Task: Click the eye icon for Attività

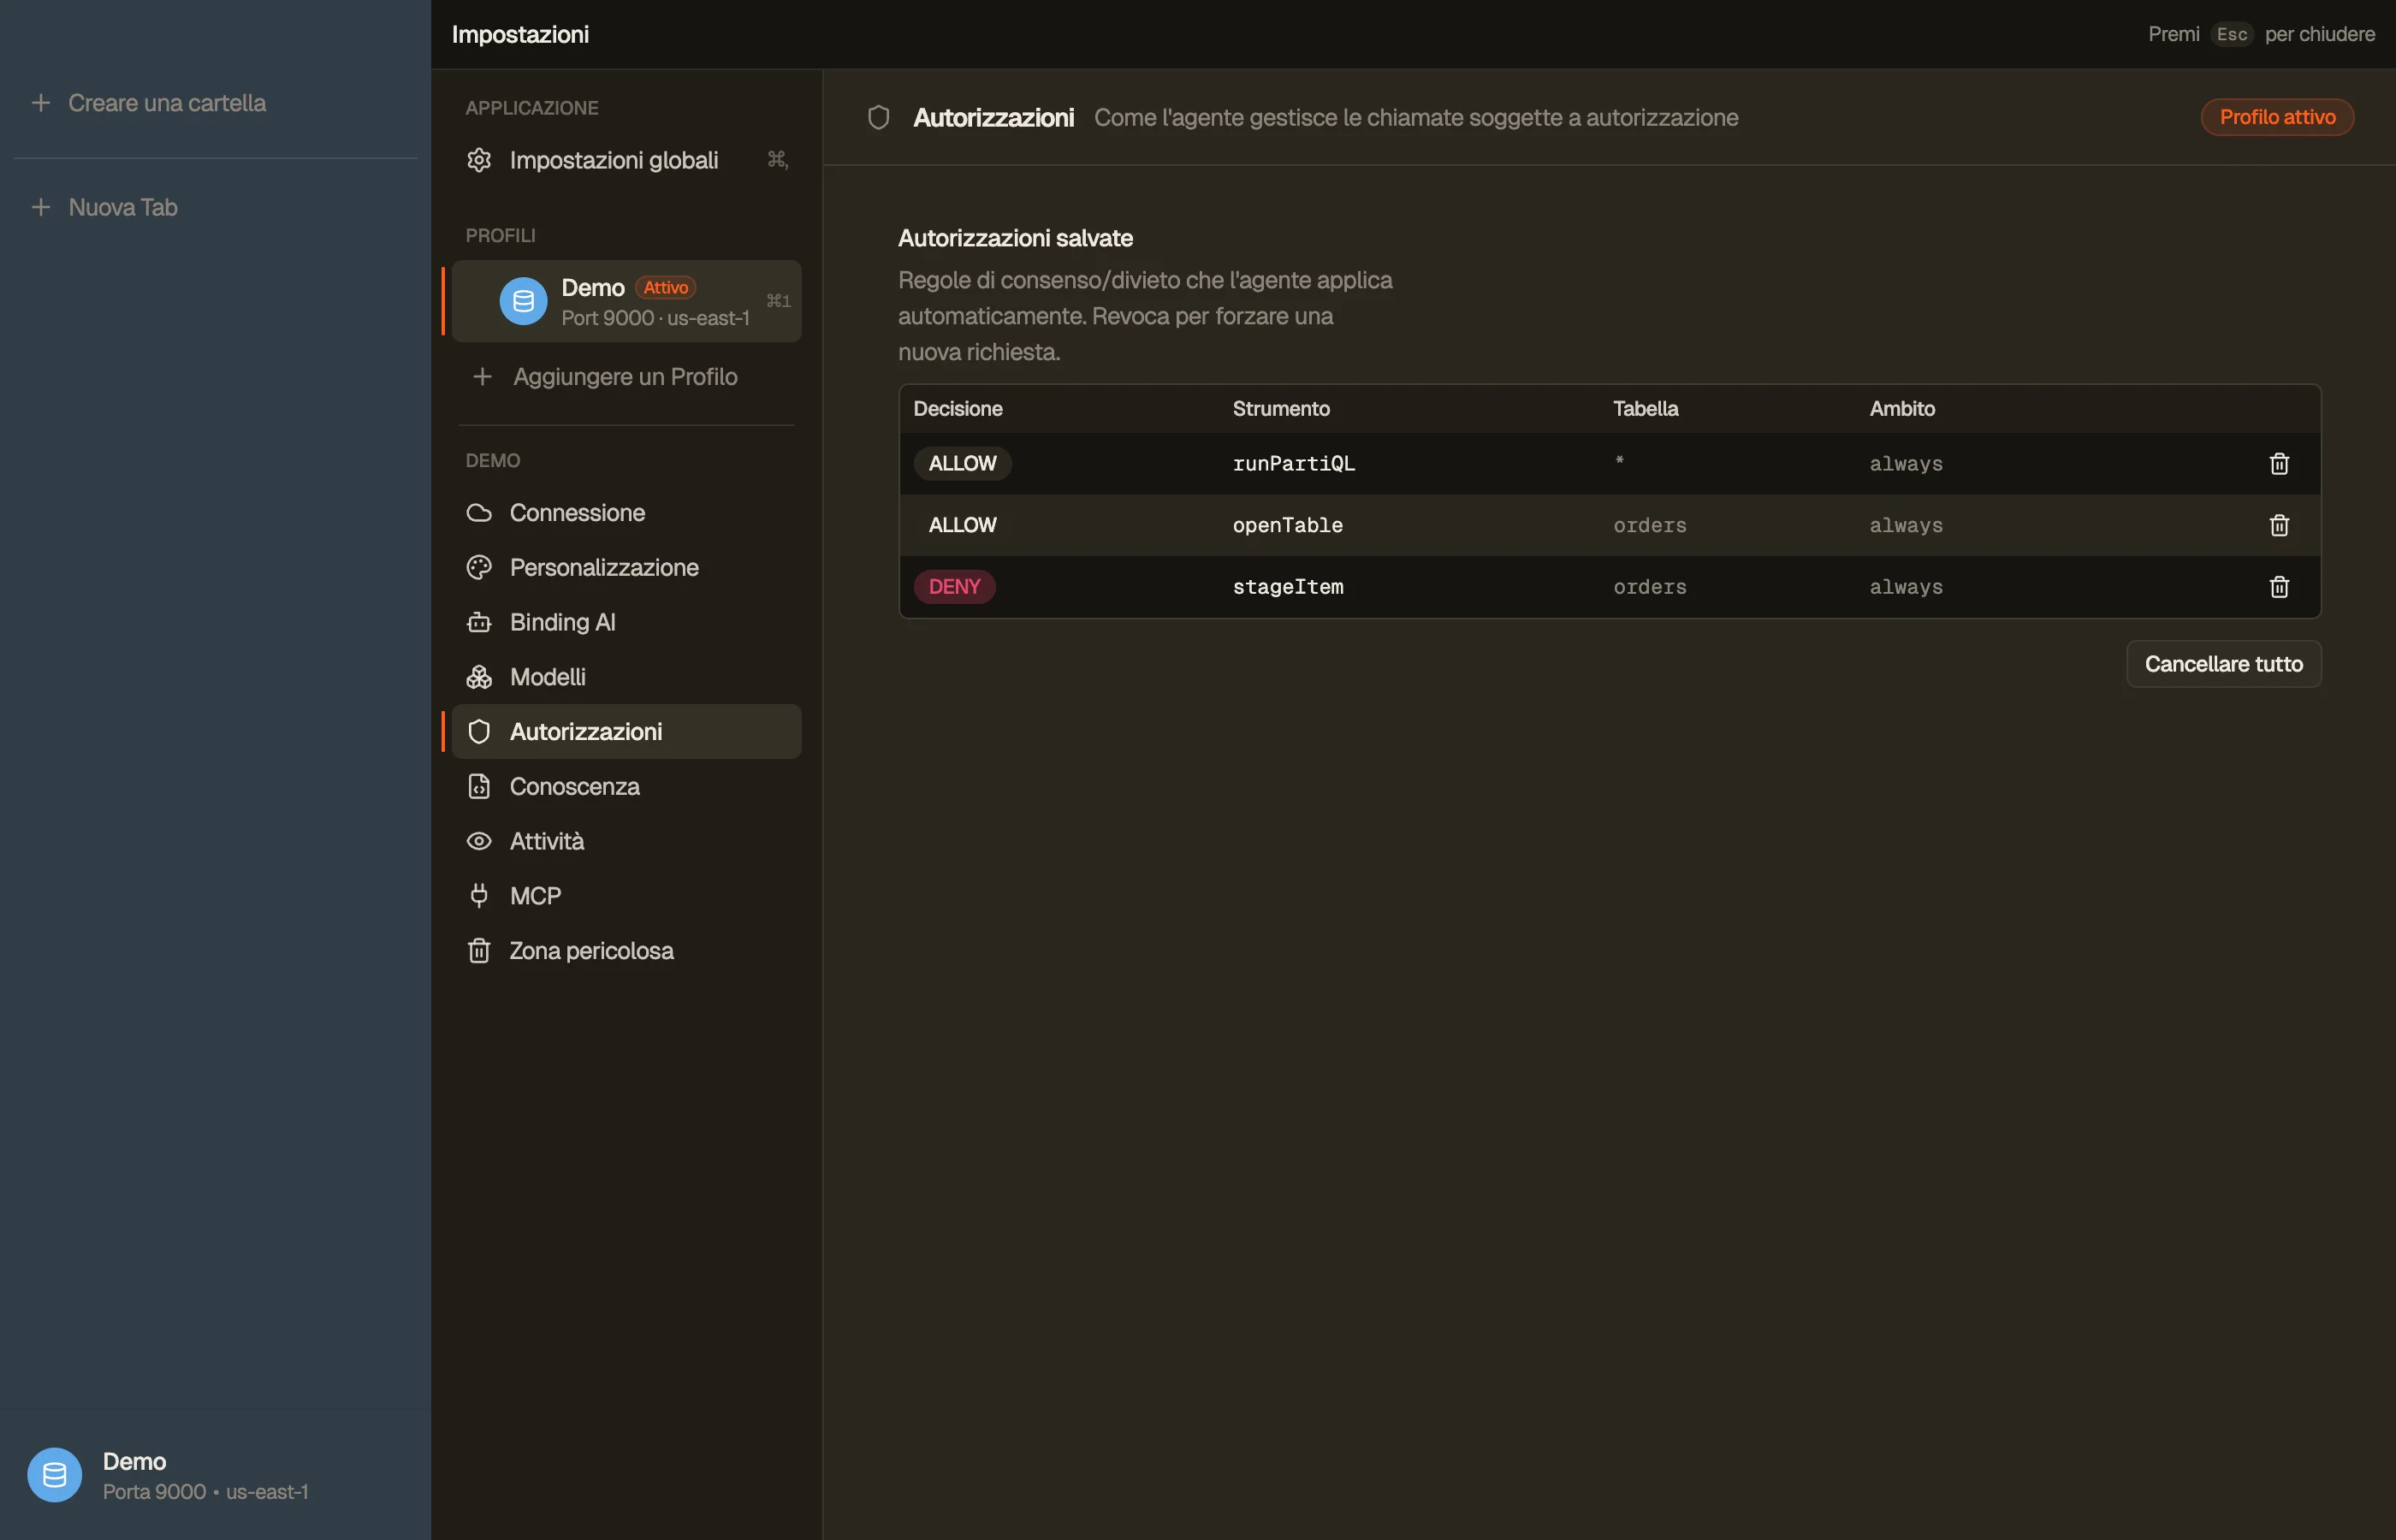Action: (x=479, y=841)
